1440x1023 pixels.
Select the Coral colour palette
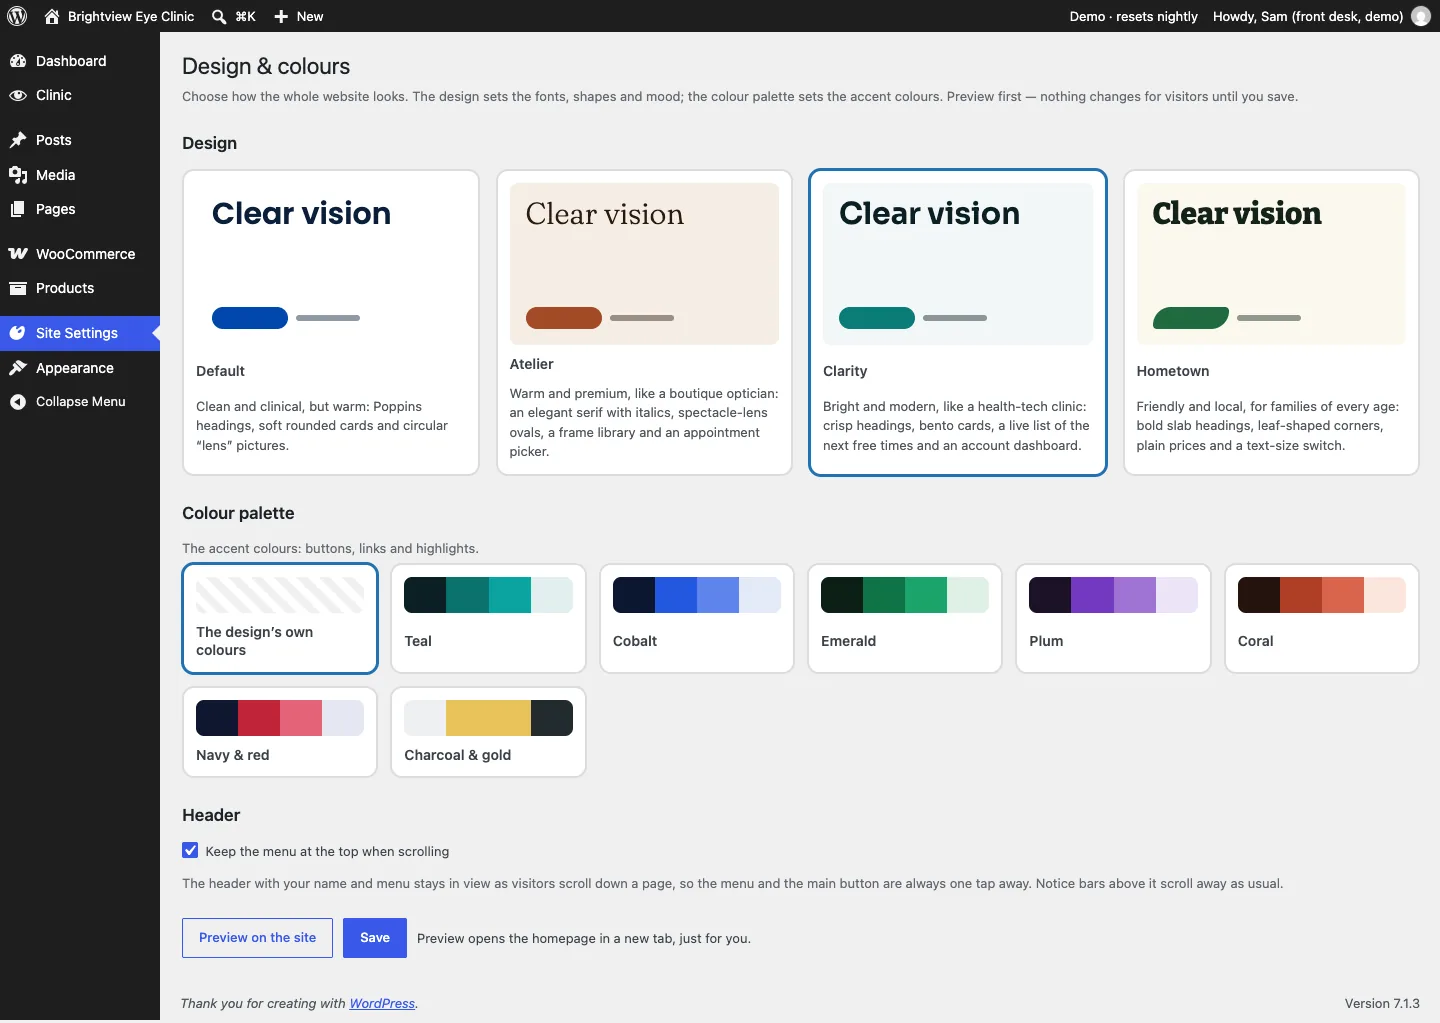[1322, 618]
